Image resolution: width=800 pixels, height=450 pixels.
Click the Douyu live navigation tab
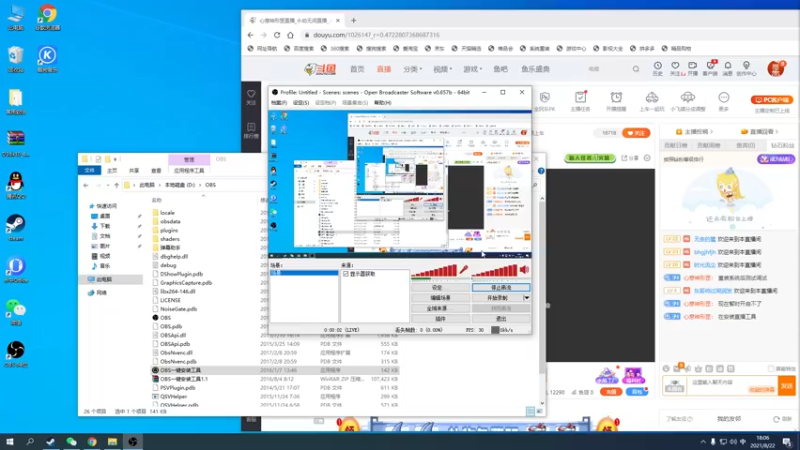[x=384, y=69]
